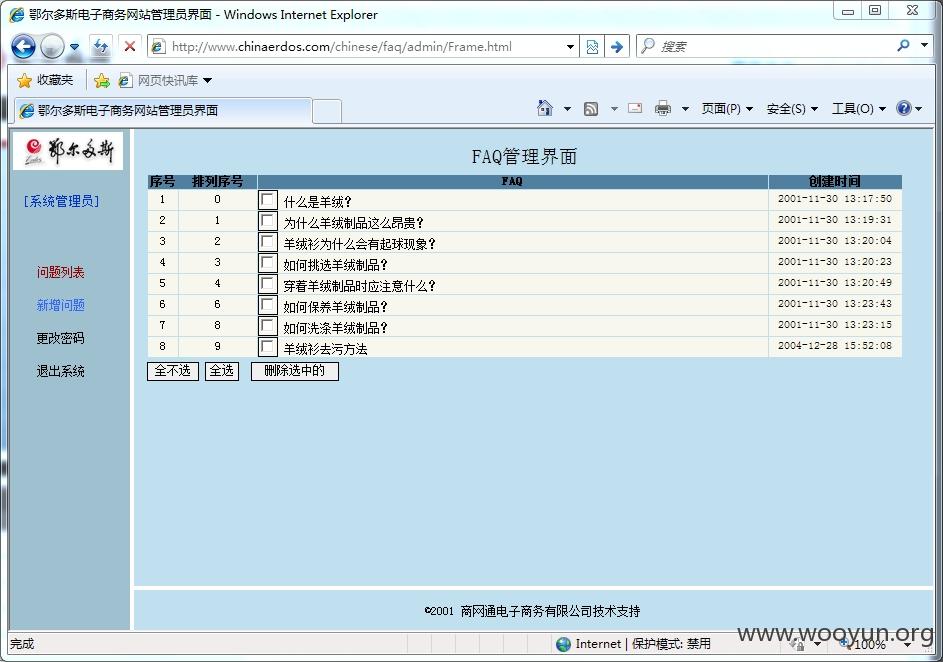The width and height of the screenshot is (943, 662).
Task: Open the 问题列表 link
Action: pos(60,272)
